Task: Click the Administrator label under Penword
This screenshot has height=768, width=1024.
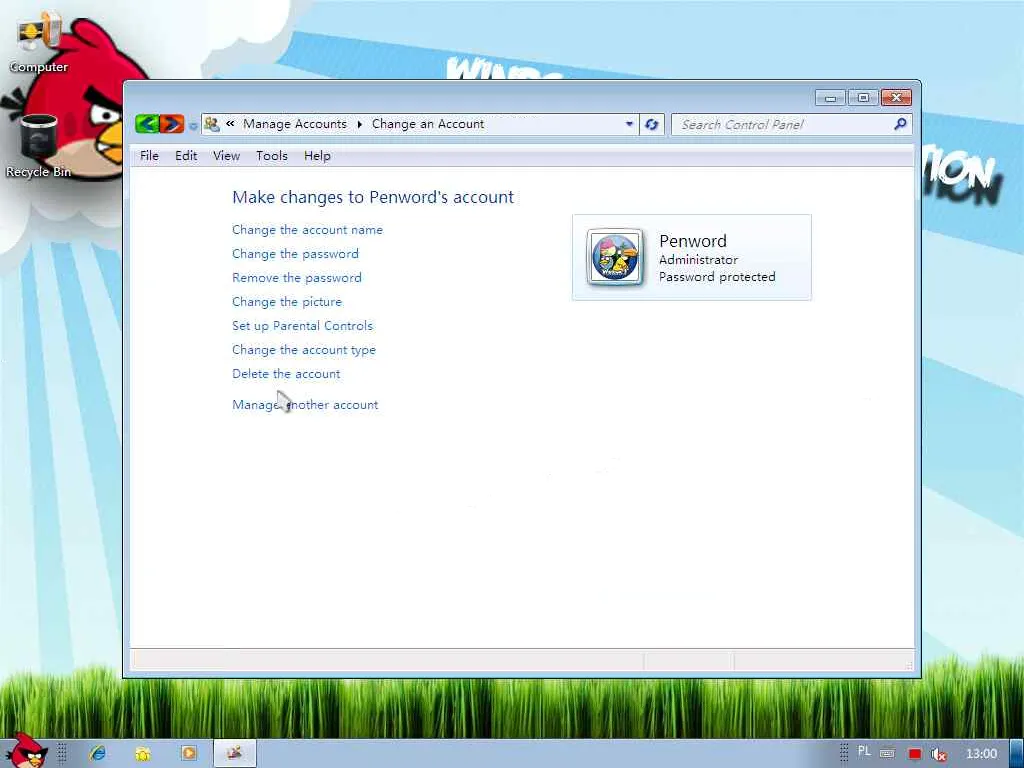Action: pos(698,260)
